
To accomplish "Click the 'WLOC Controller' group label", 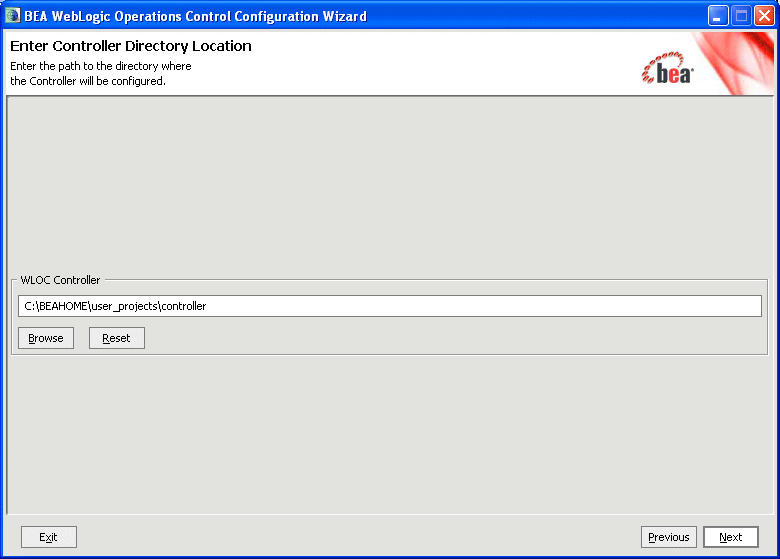I will (60, 280).
